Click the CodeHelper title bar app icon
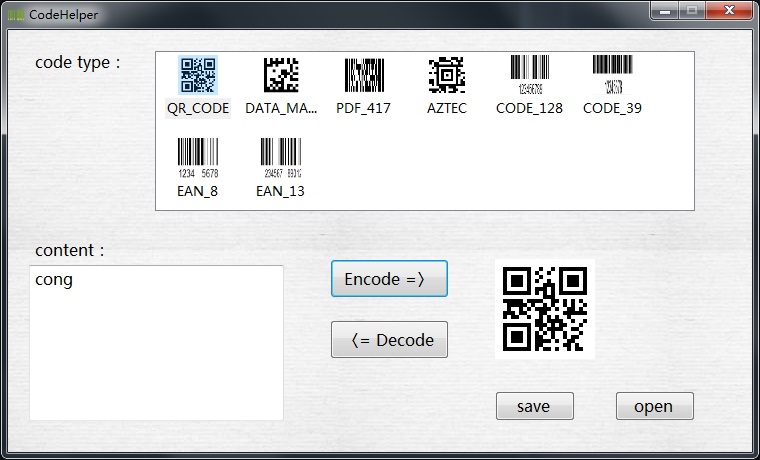The width and height of the screenshot is (760, 460). click(16, 15)
